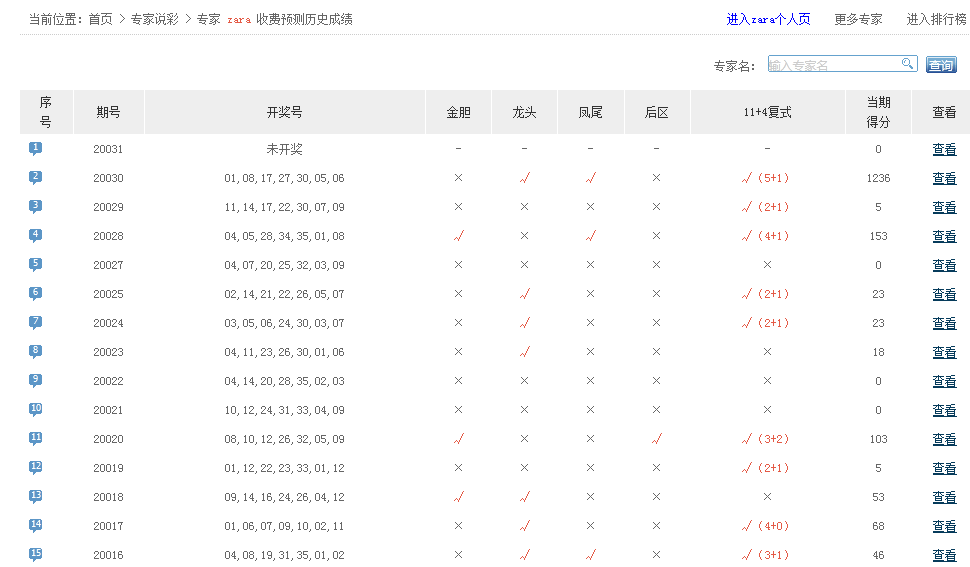
Task: Click the magnifier icon in search box
Action: [x=907, y=64]
